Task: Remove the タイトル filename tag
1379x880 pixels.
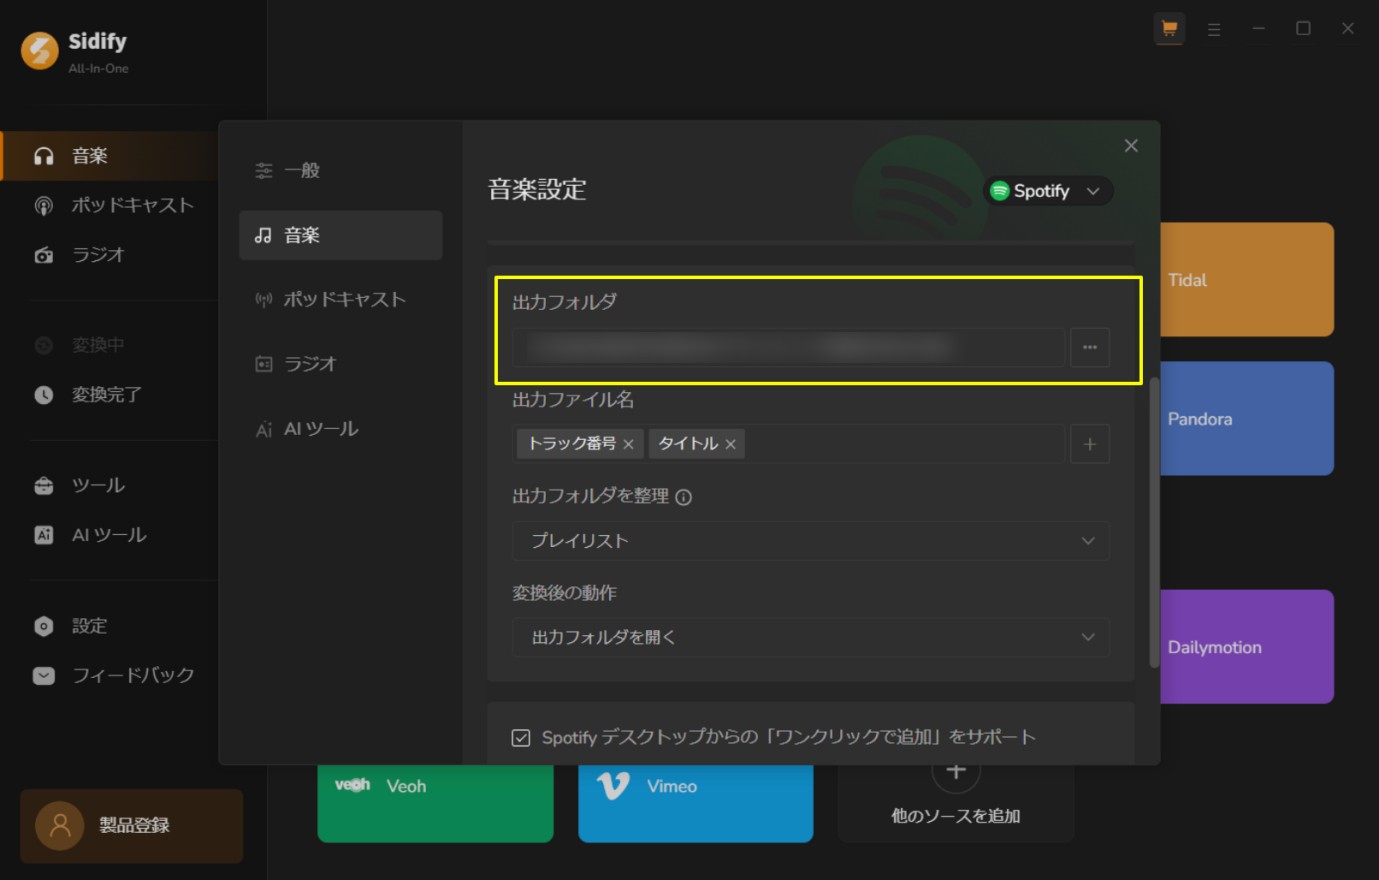Action: click(731, 444)
